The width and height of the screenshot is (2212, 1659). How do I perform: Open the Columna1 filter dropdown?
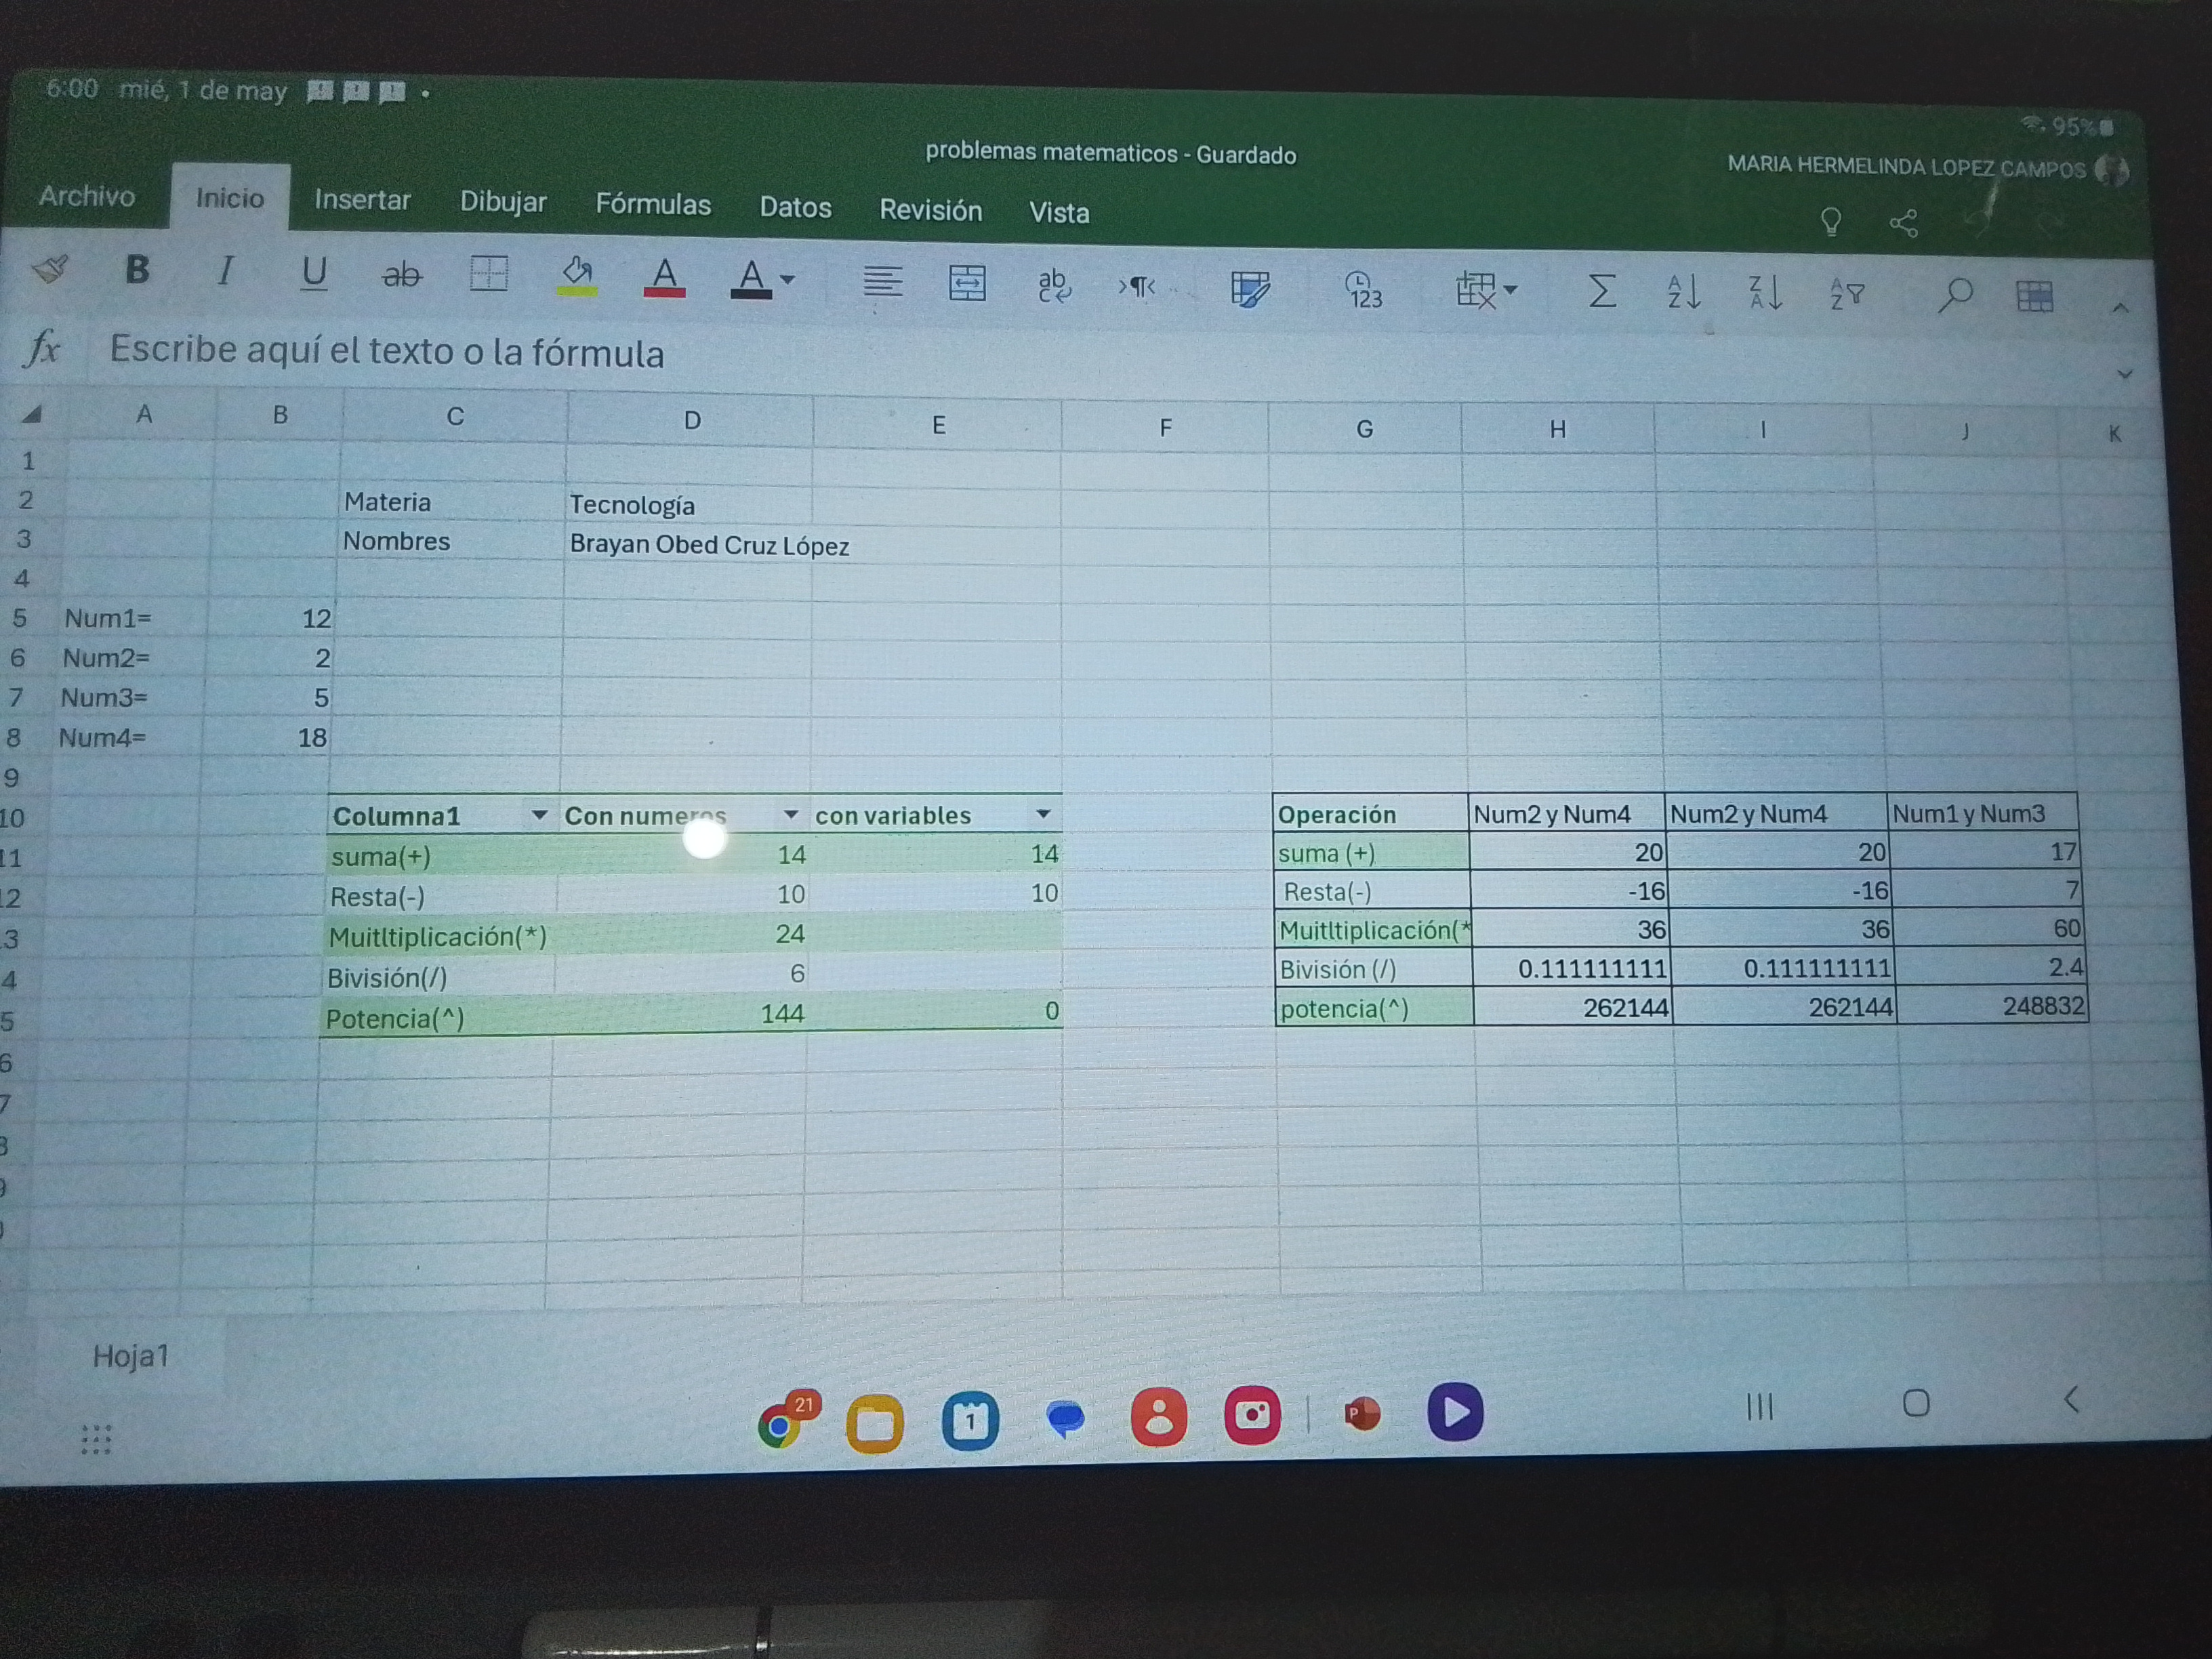pyautogui.click(x=539, y=815)
